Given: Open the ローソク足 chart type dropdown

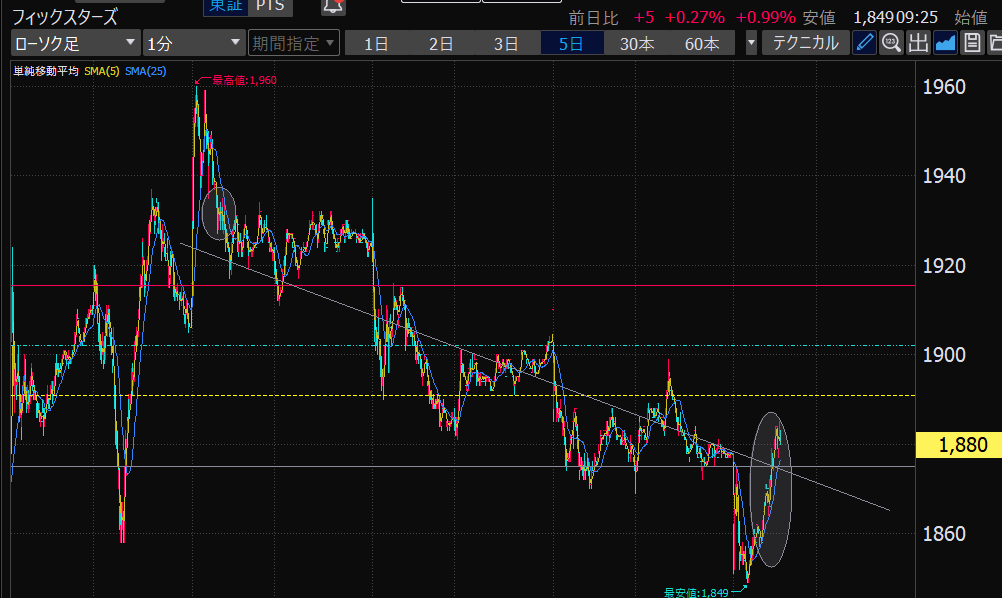Looking at the screenshot, I should point(76,43).
